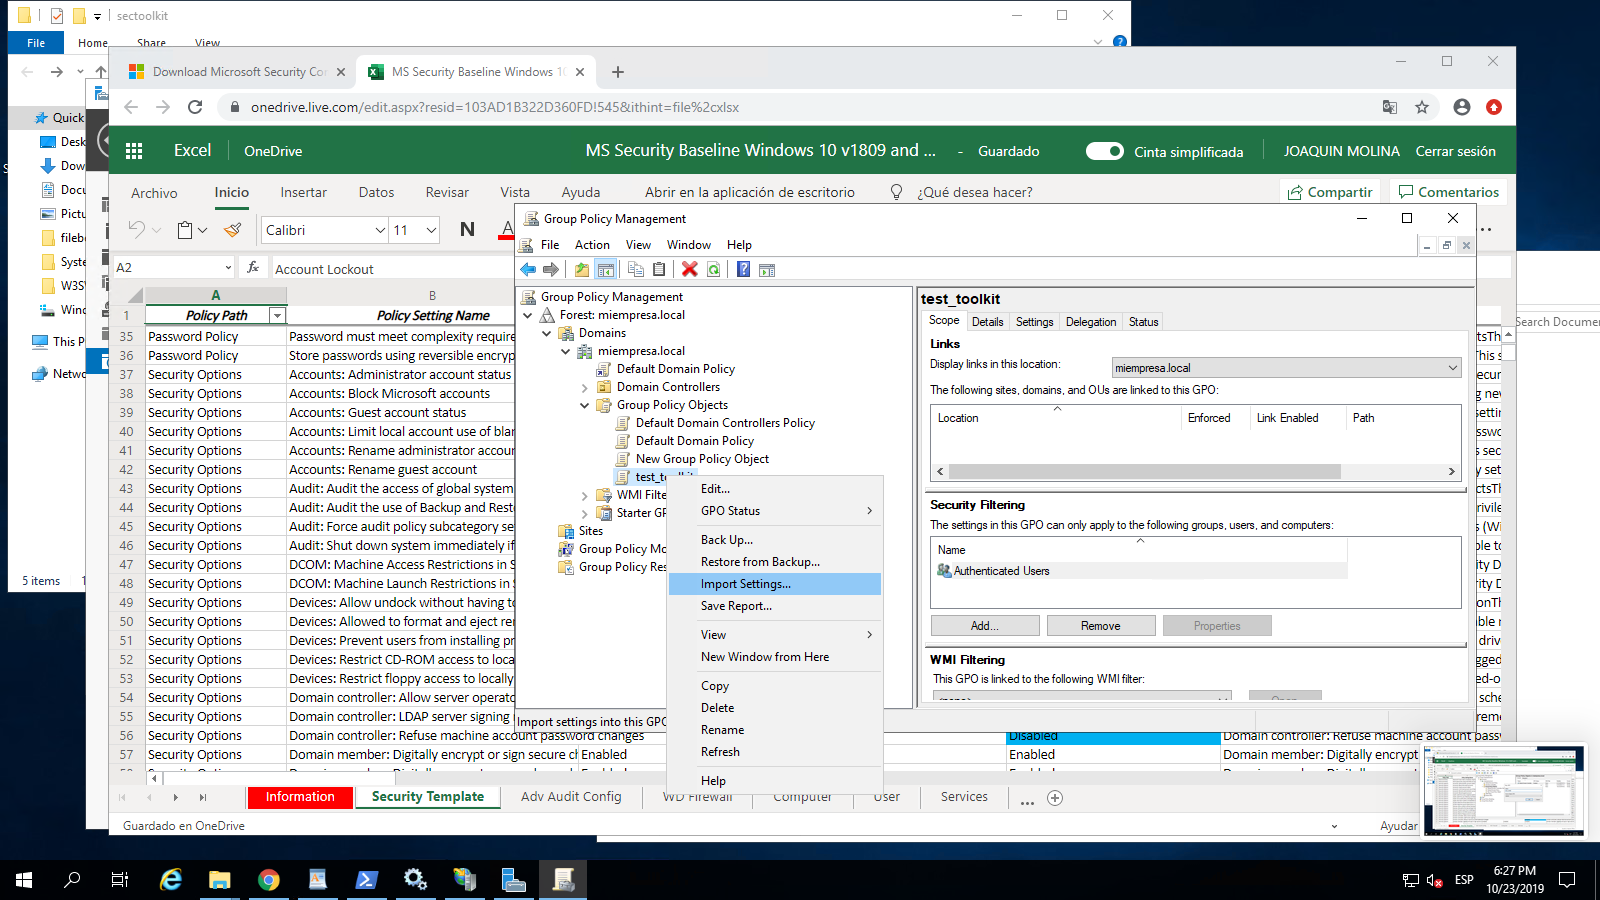The width and height of the screenshot is (1600, 900).
Task: Click the red X delete toolbar icon
Action: (689, 269)
